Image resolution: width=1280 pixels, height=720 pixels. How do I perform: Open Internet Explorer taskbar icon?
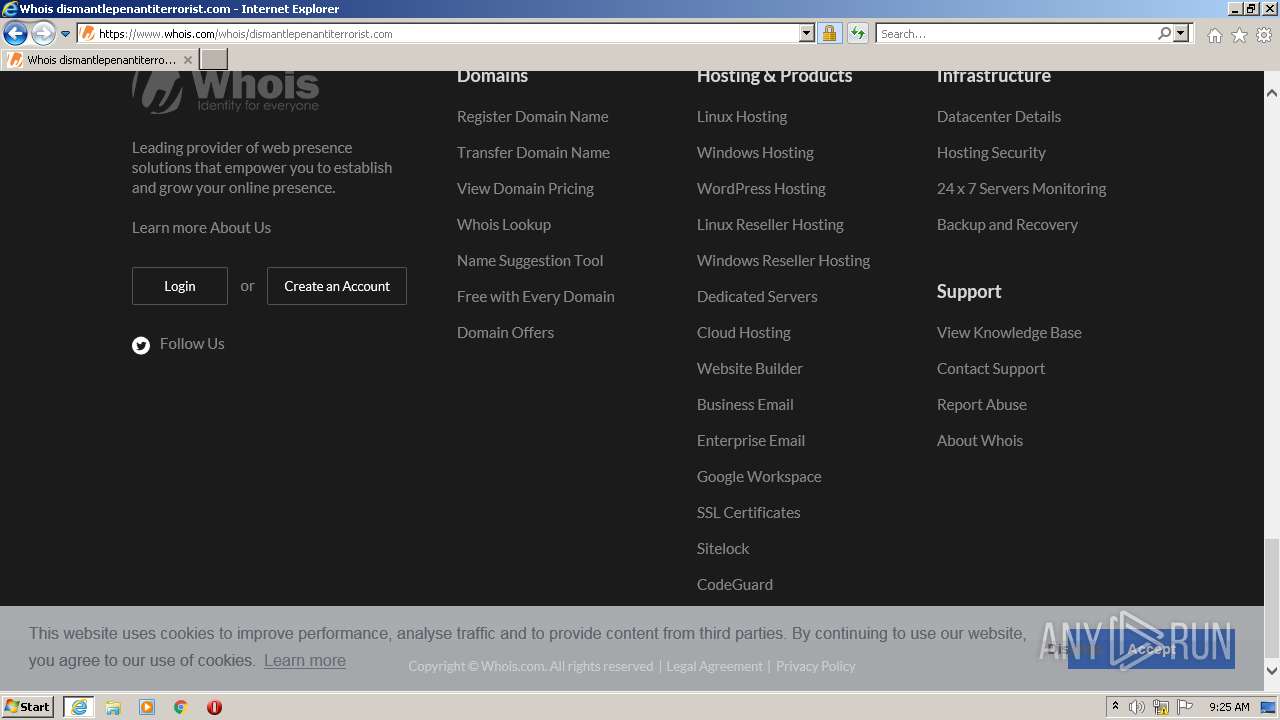pyautogui.click(x=79, y=707)
